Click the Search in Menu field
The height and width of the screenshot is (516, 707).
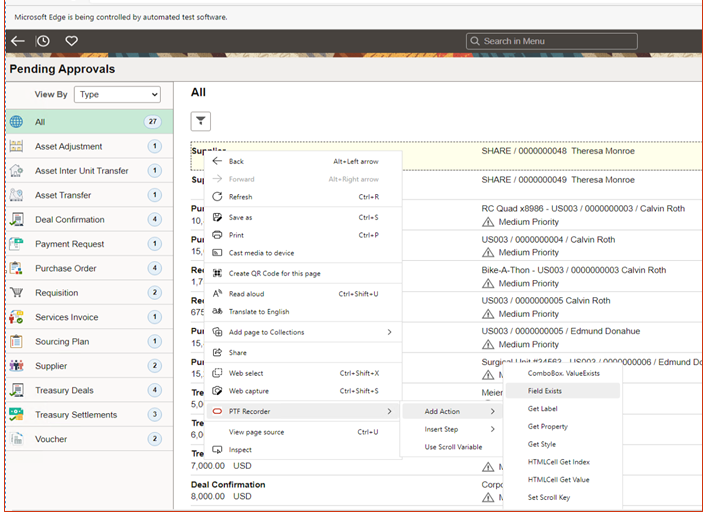pyautogui.click(x=552, y=41)
